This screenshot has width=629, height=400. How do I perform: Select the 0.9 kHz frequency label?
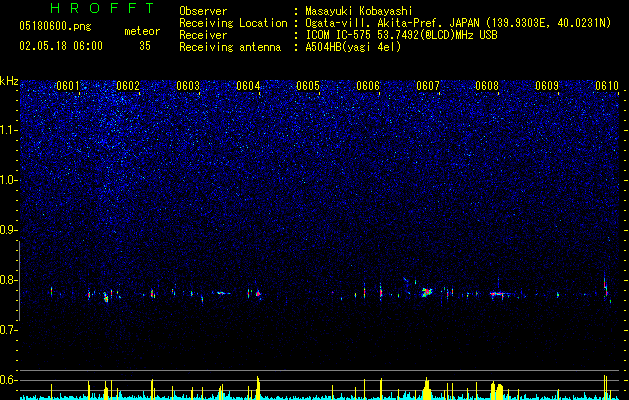[x=8, y=230]
